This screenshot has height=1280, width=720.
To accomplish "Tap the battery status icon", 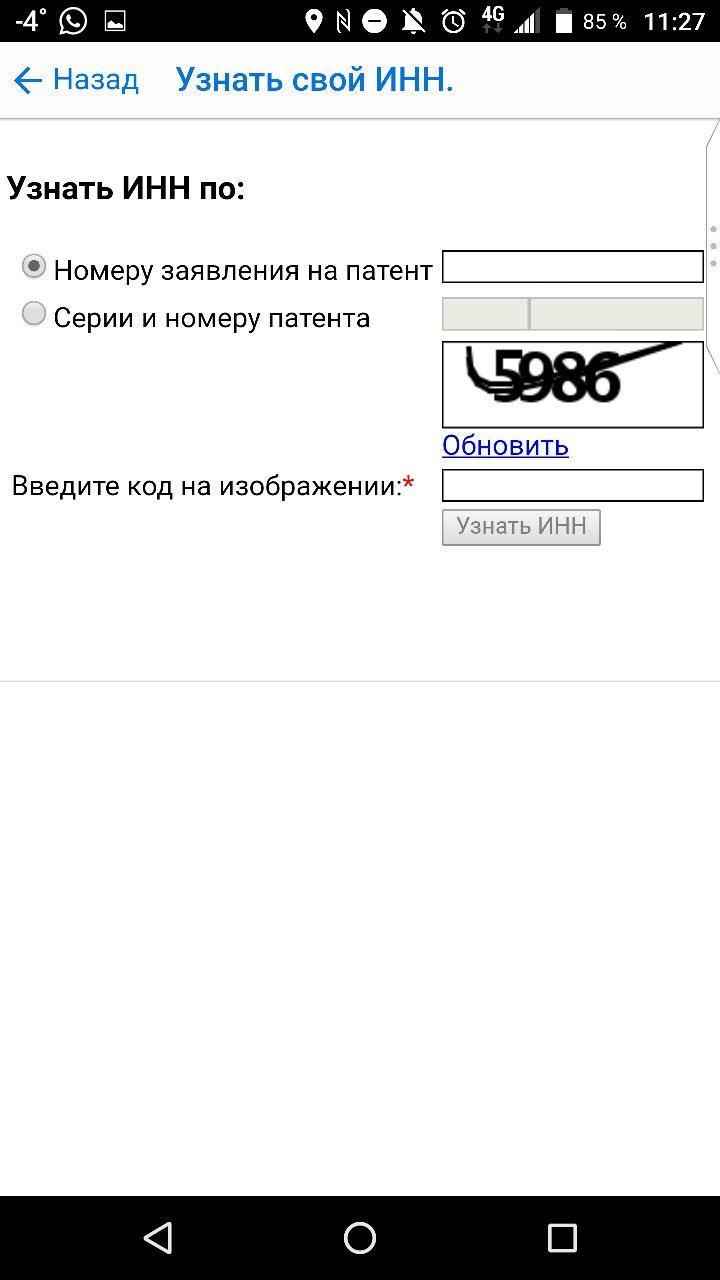I will click(564, 21).
